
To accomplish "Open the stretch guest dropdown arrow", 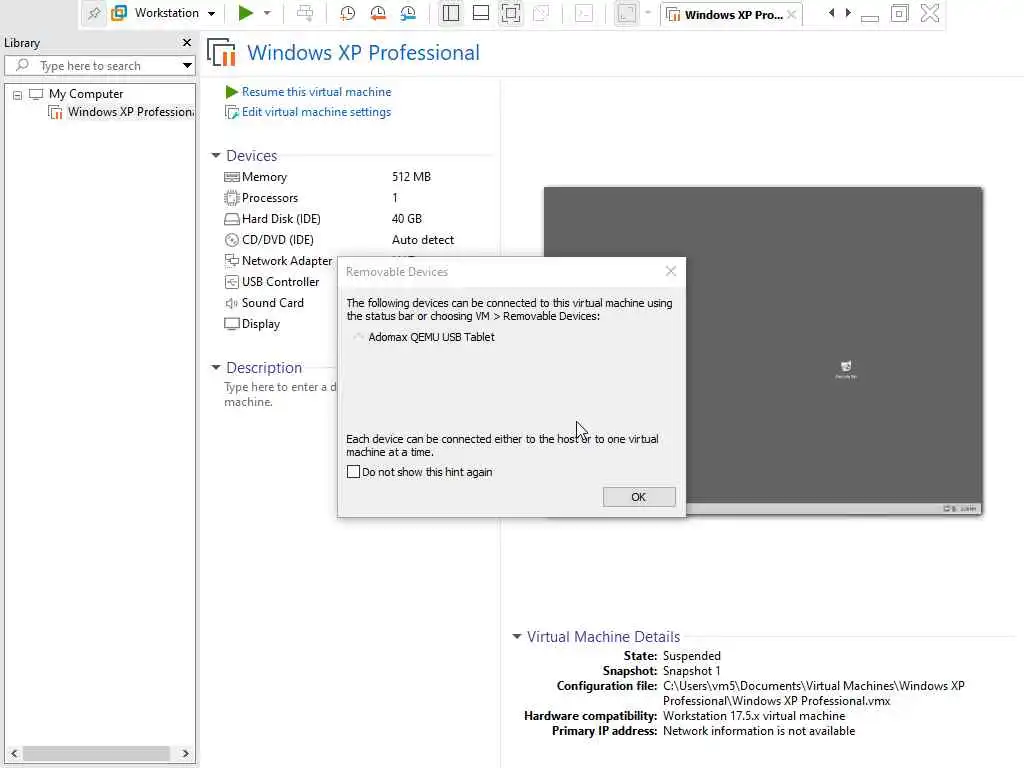I will coord(648,13).
